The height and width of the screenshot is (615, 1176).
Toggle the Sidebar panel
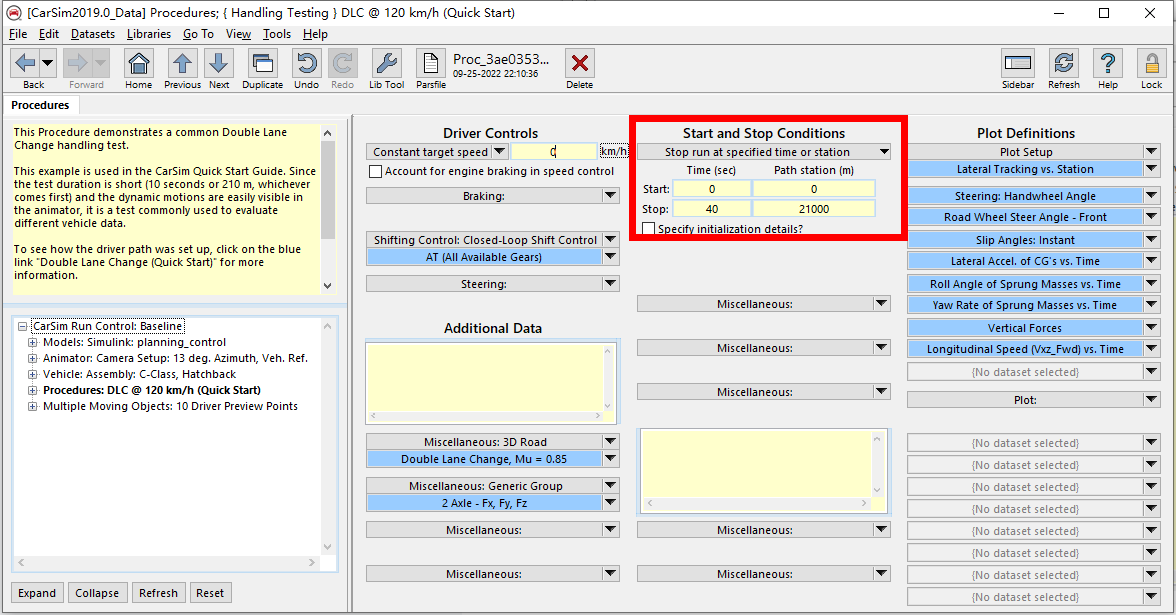tap(1018, 63)
